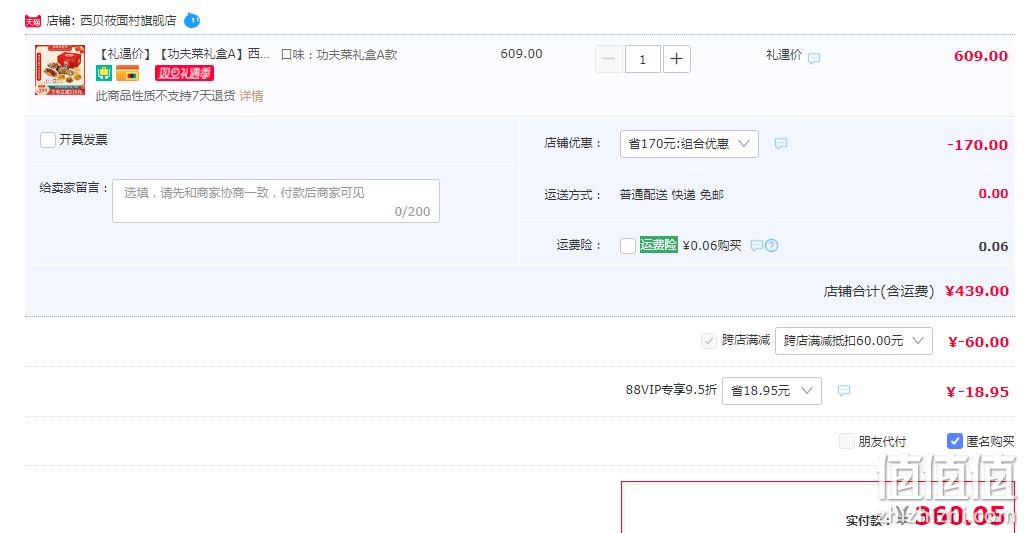Toggle the 跨店满减 checkbox

click(x=709, y=341)
